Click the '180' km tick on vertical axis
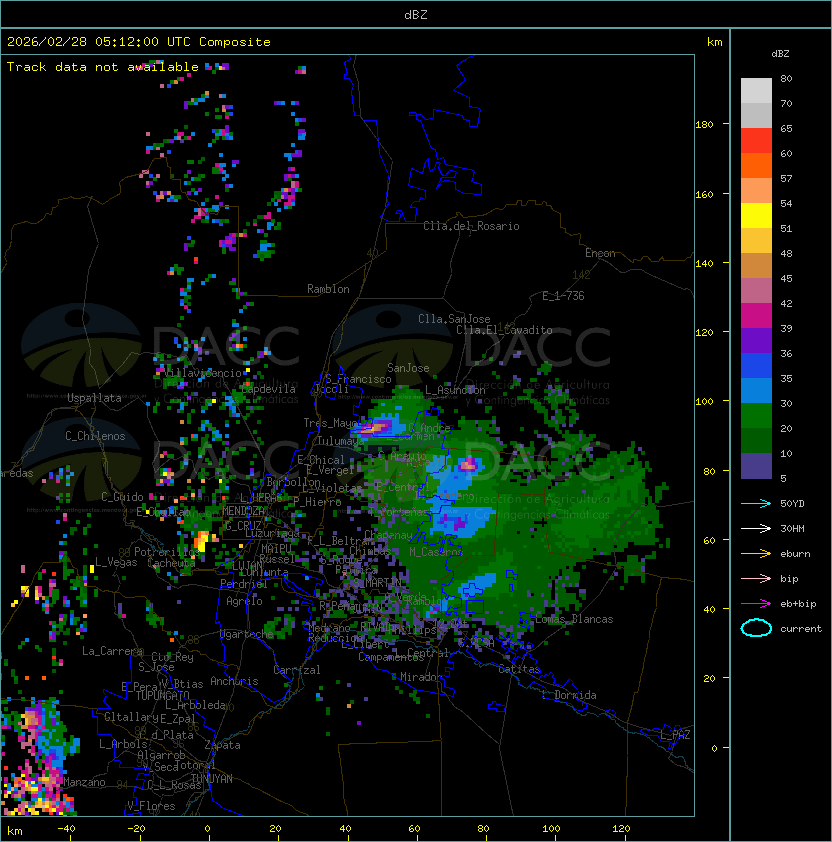Image resolution: width=832 pixels, height=842 pixels. [704, 125]
